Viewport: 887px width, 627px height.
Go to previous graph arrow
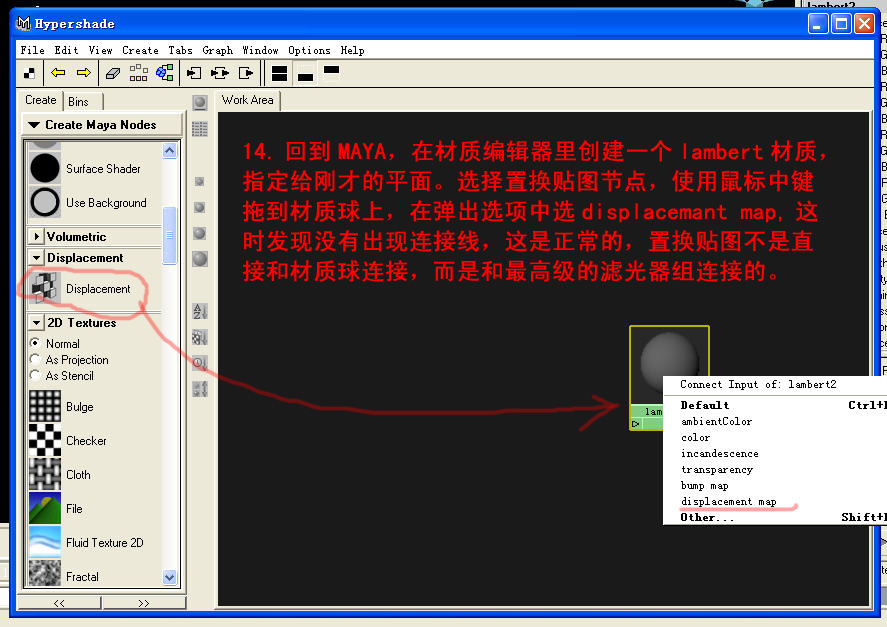pyautogui.click(x=58, y=72)
